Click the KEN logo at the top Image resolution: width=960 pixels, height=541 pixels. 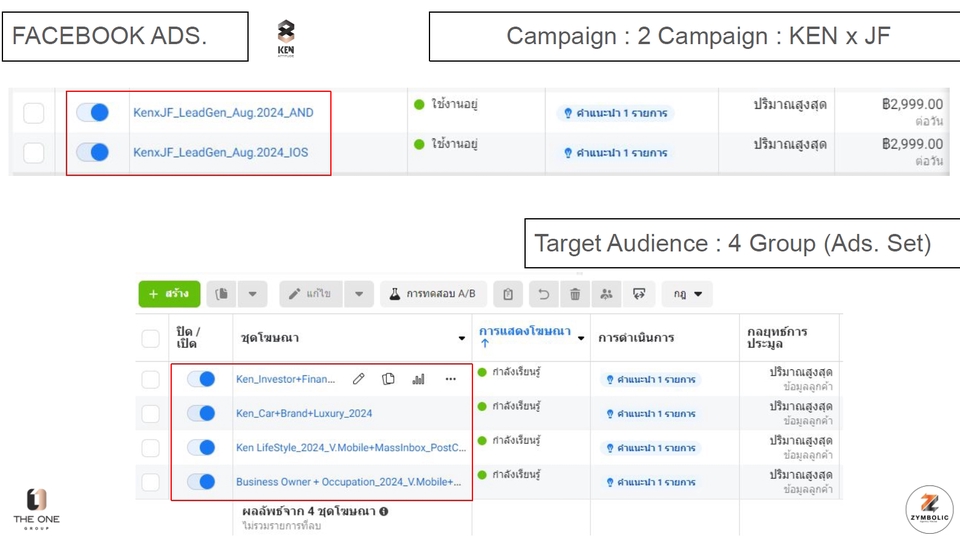coord(286,38)
